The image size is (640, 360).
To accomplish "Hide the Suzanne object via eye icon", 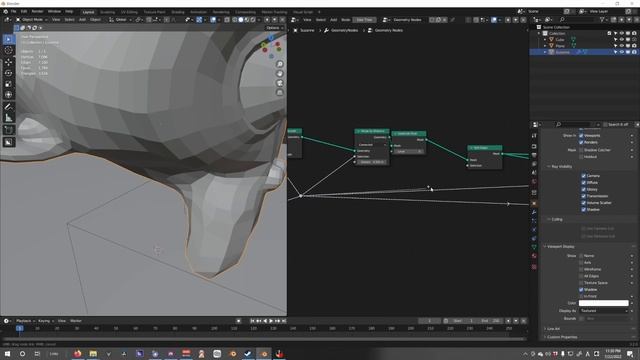I will pyautogui.click(x=622, y=52).
